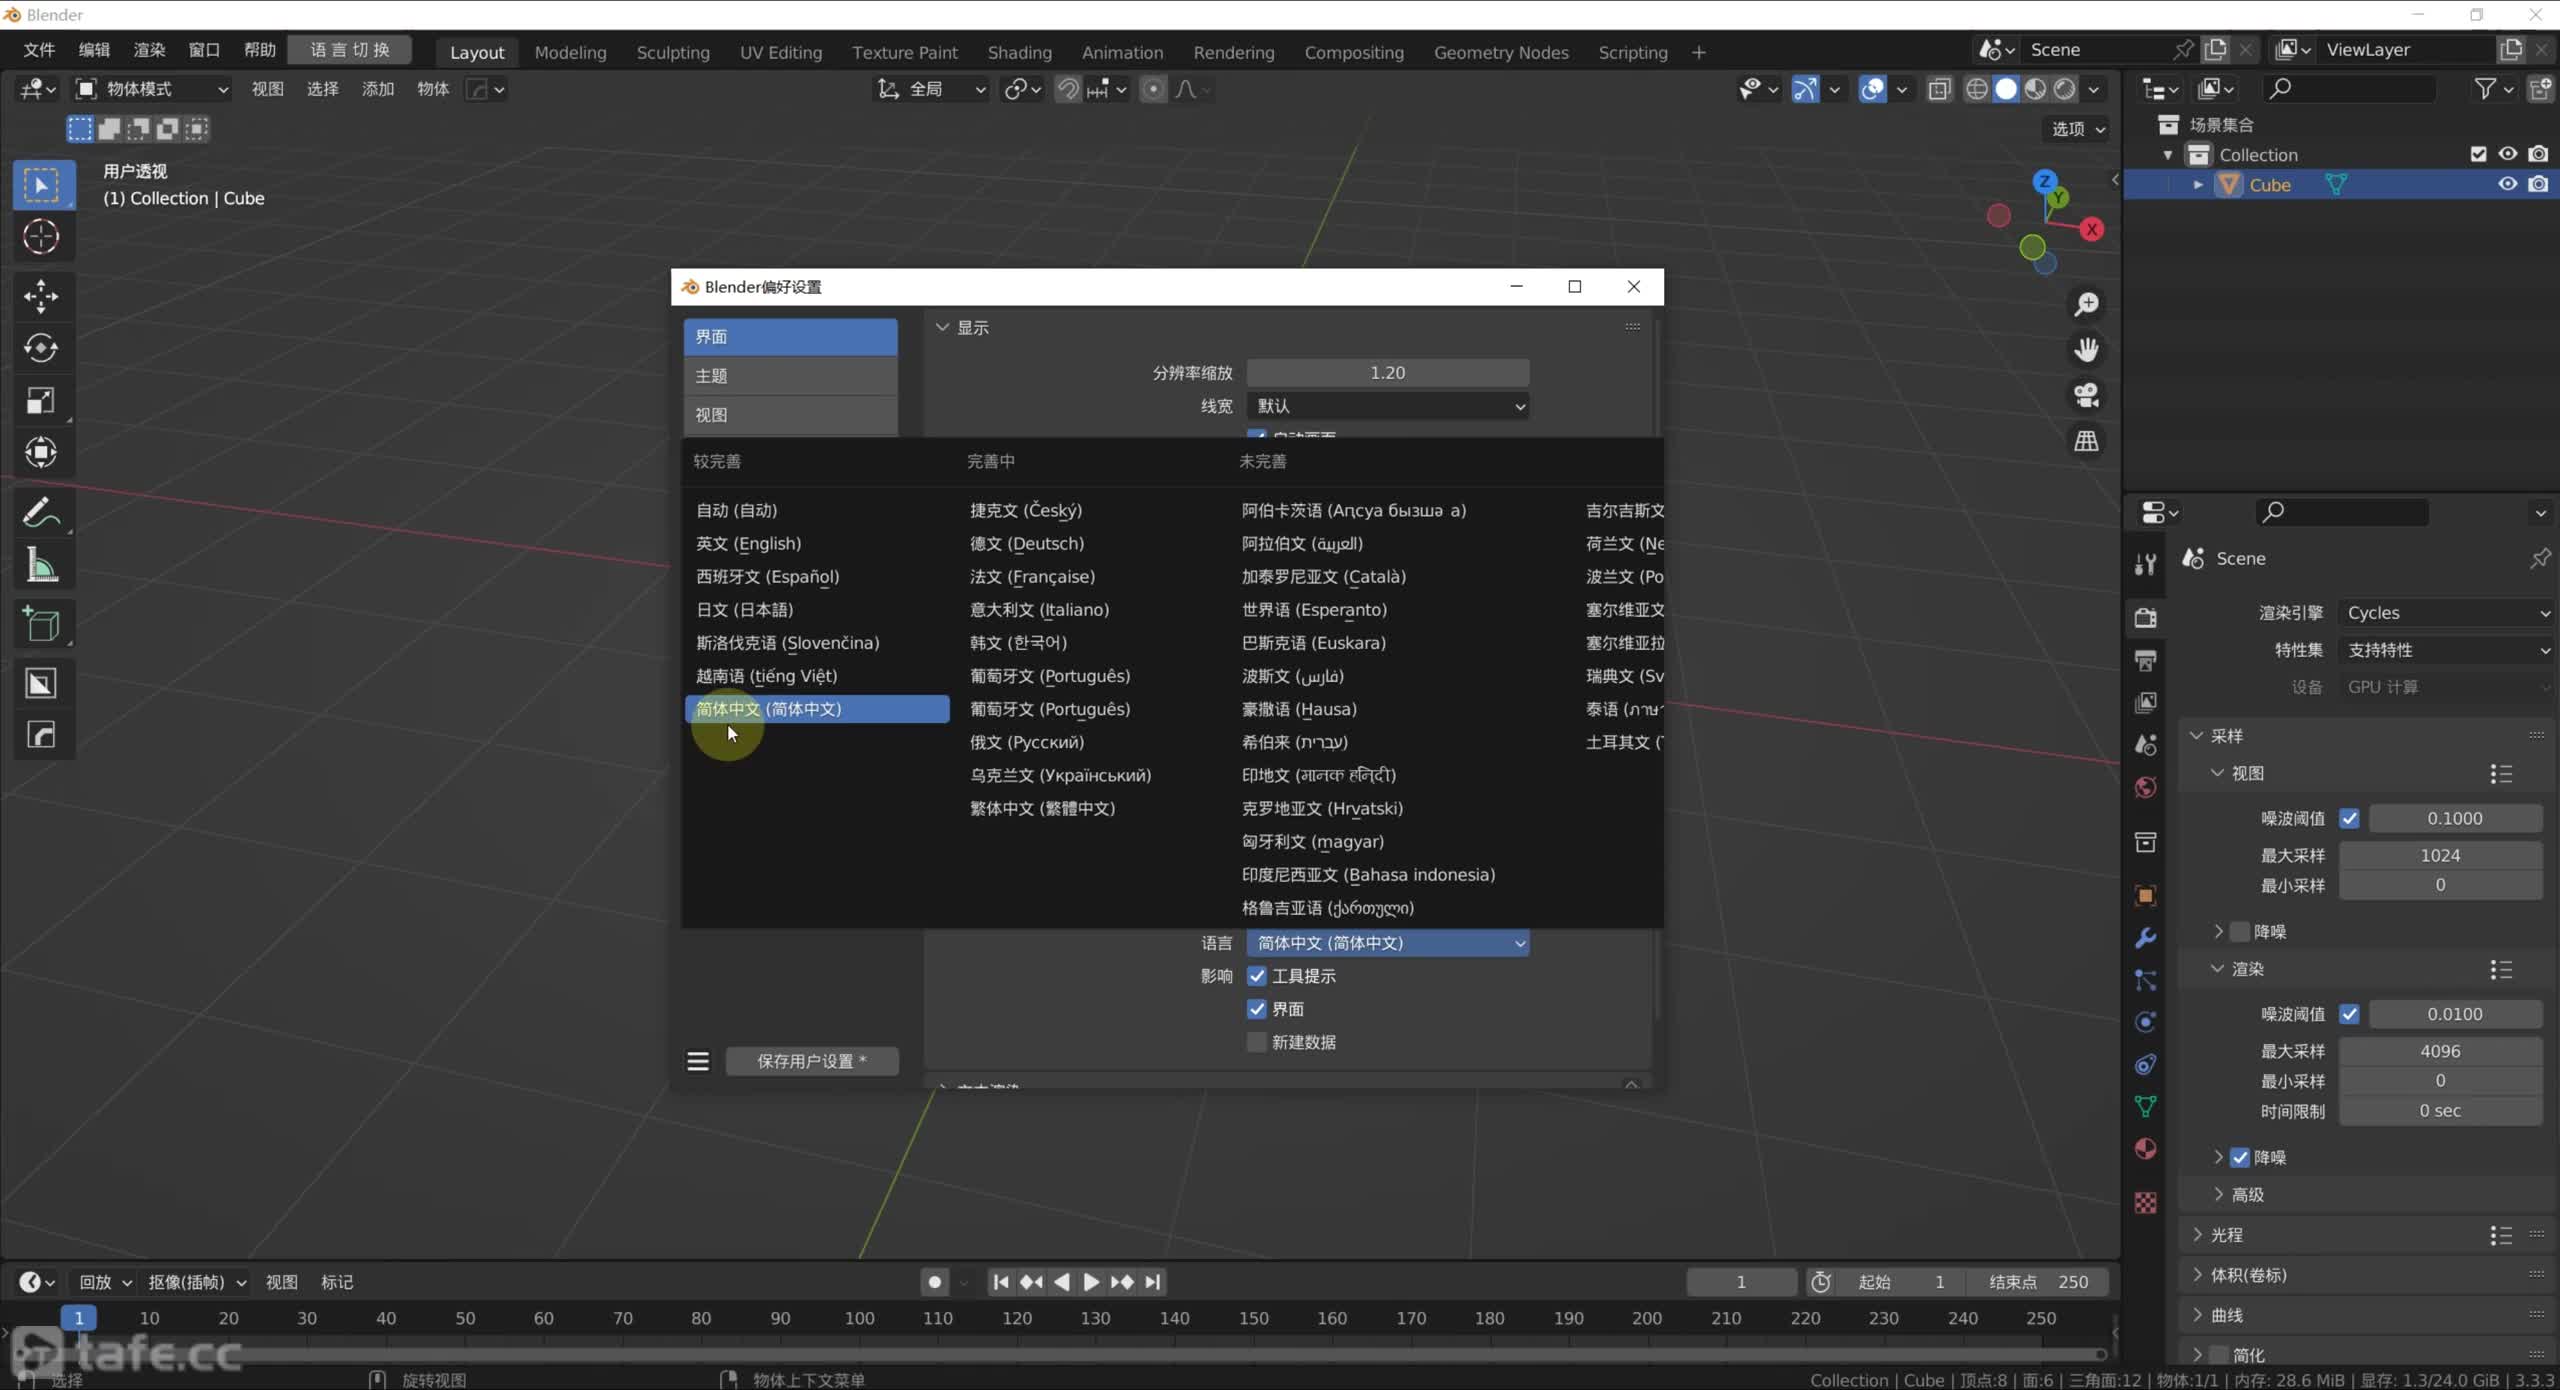
Task: Switch to the Shading workspace tab
Action: pos(1019,52)
